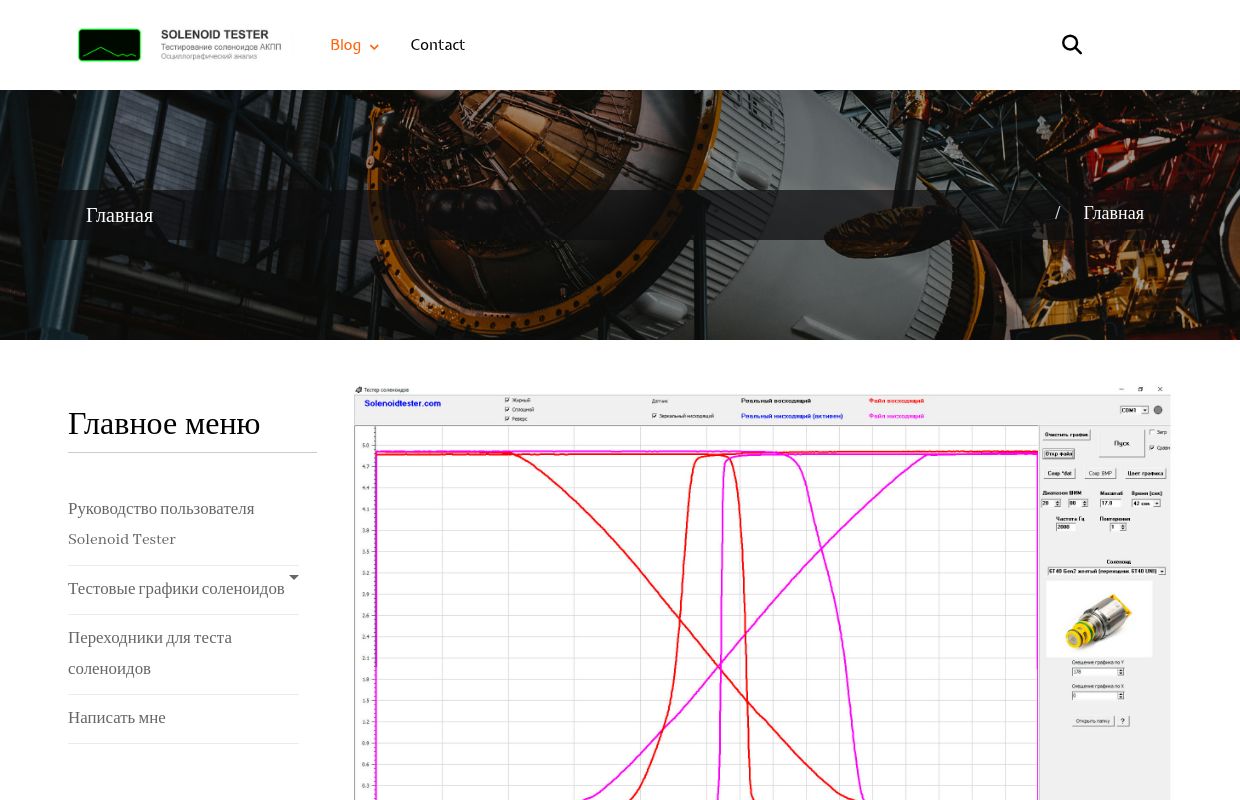
Task: Toggle the Реверс checkbox
Action: pos(507,418)
